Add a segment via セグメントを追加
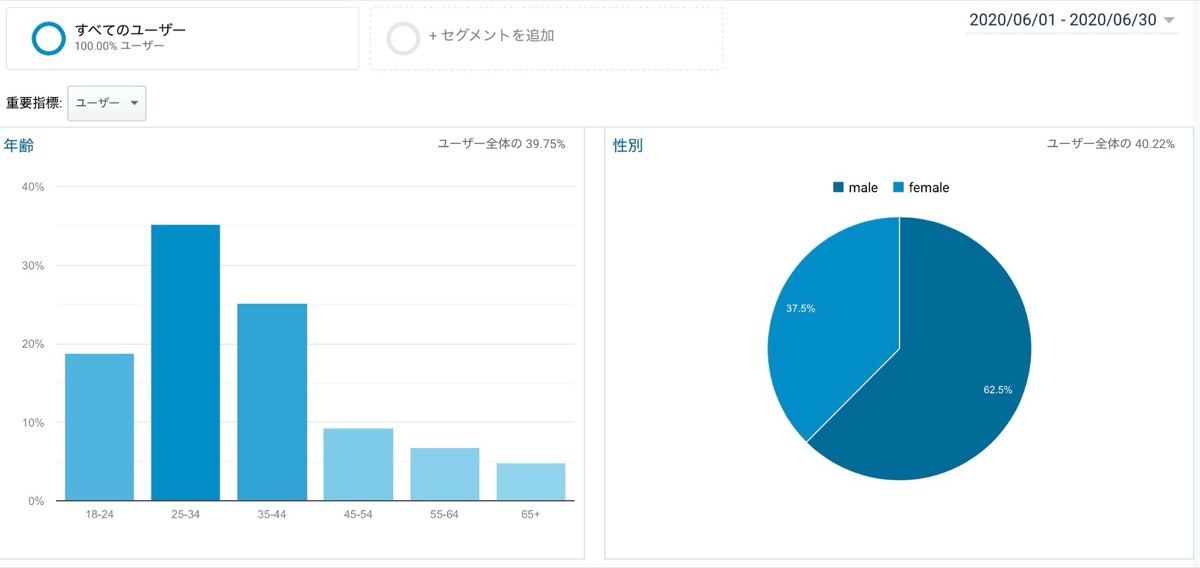 coord(546,39)
